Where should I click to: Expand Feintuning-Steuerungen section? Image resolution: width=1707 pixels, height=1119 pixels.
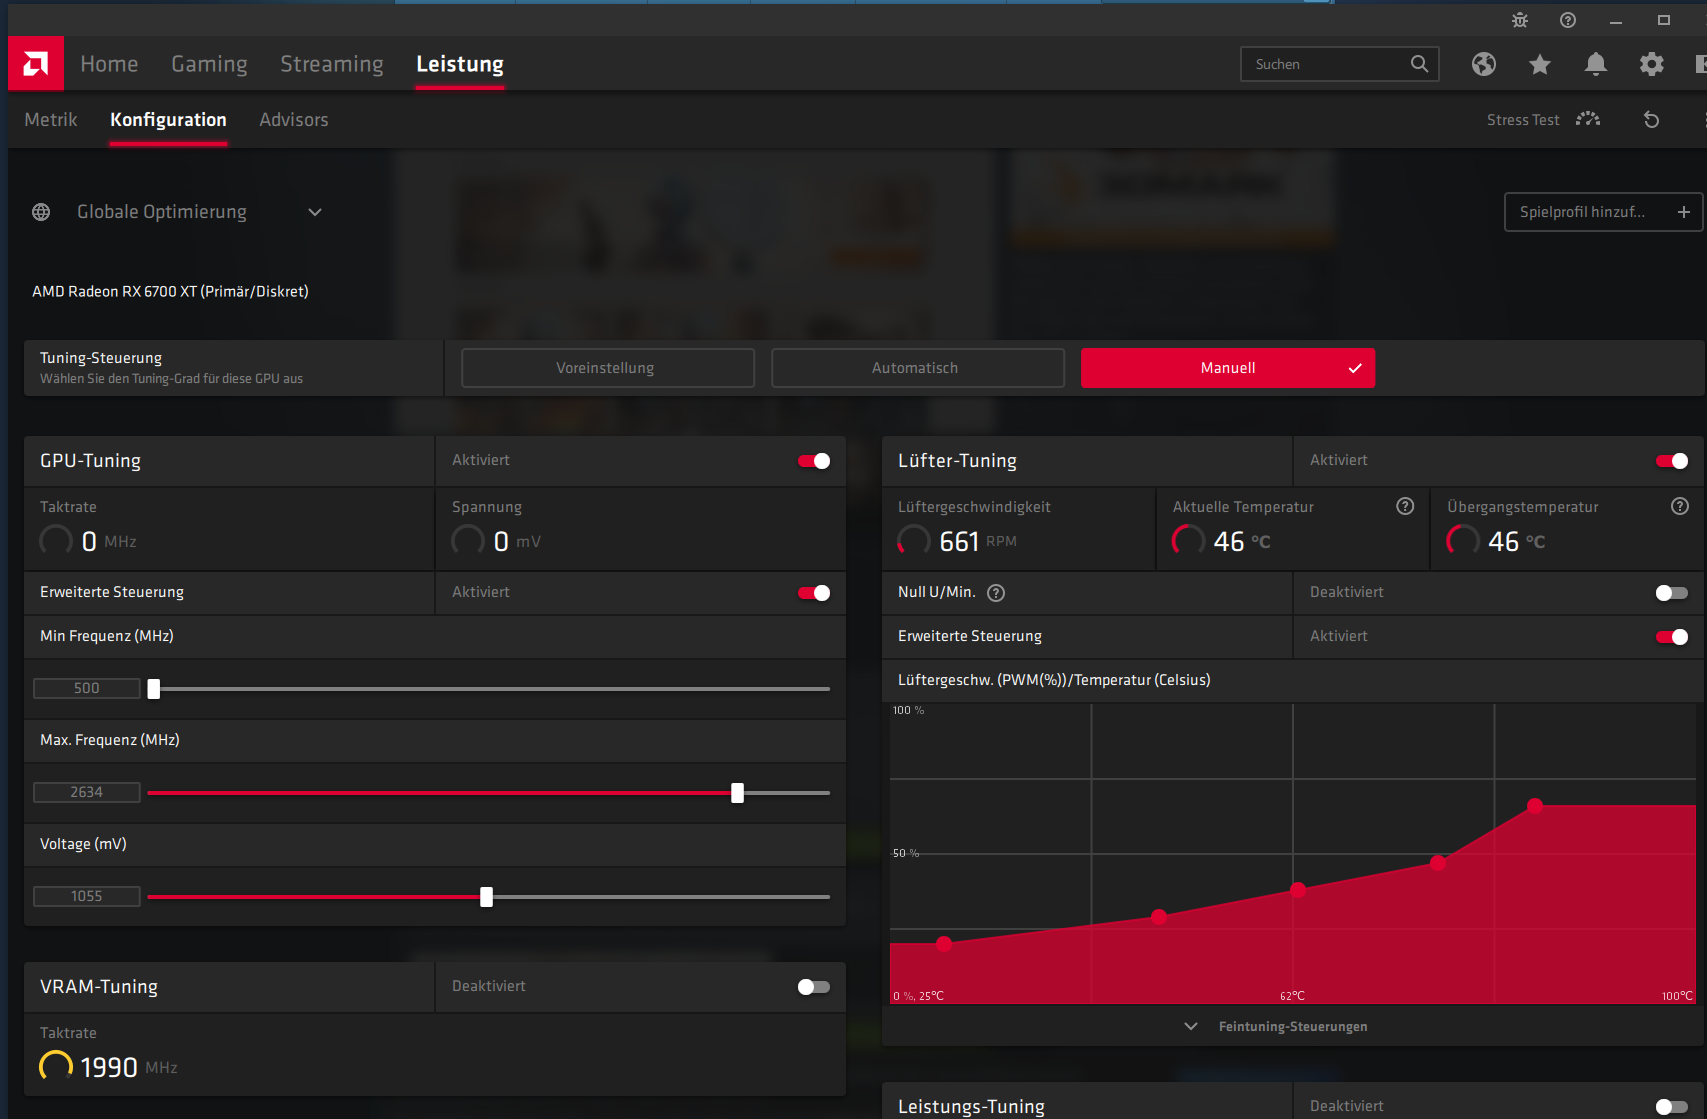point(1276,1026)
